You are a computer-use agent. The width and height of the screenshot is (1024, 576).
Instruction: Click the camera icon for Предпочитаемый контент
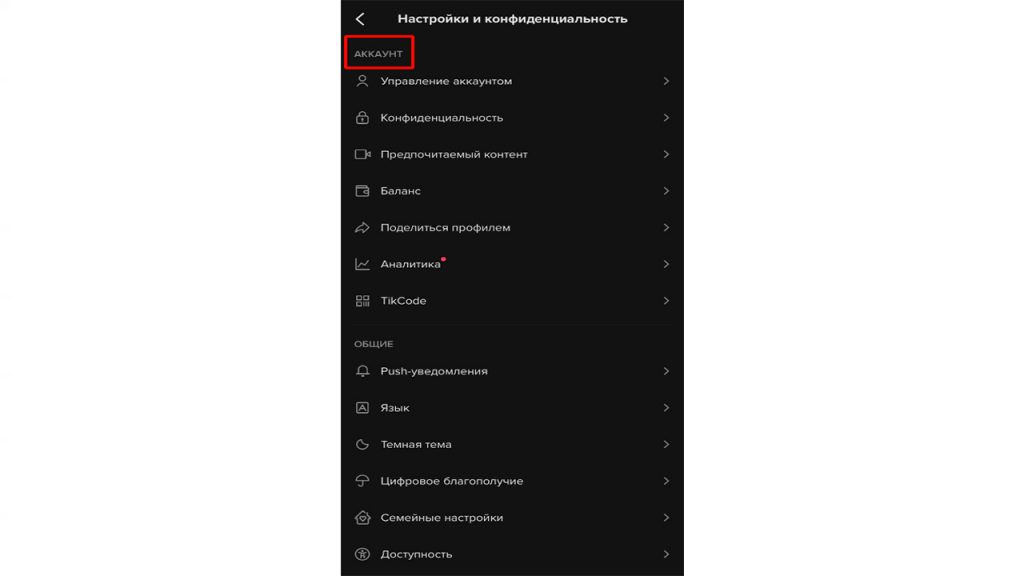pos(362,154)
